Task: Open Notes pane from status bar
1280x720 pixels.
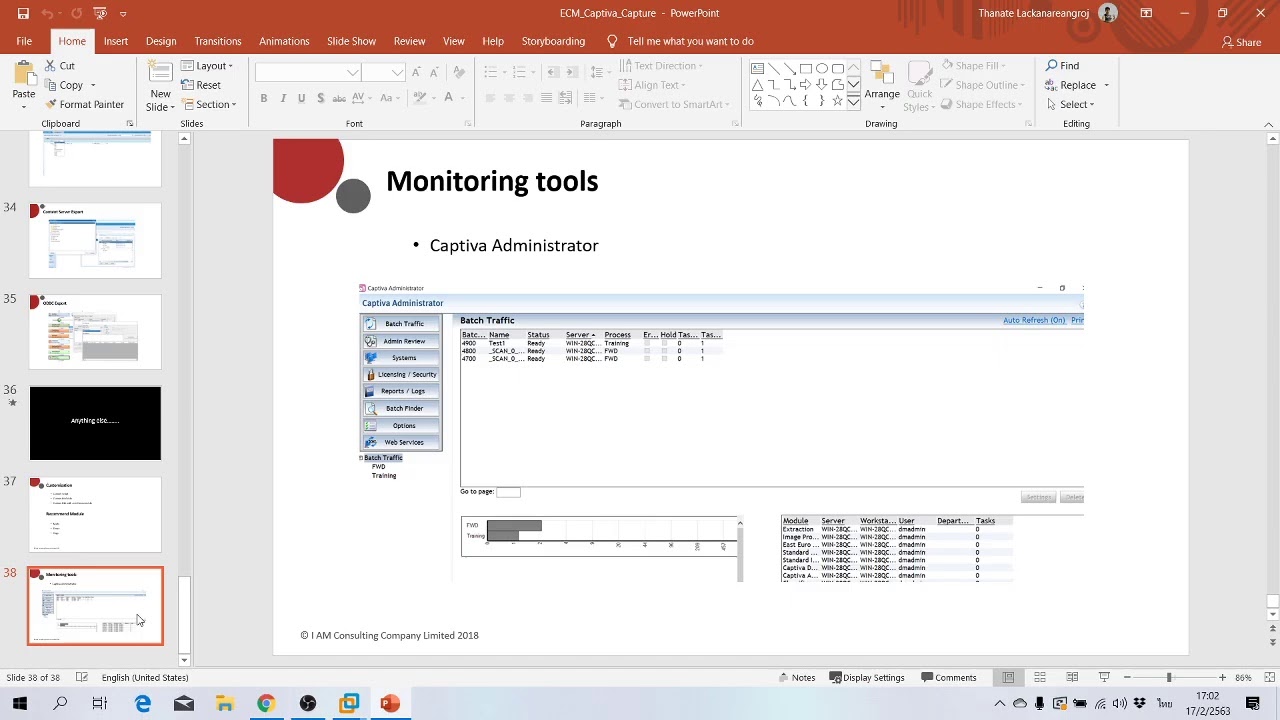Action: click(797, 677)
